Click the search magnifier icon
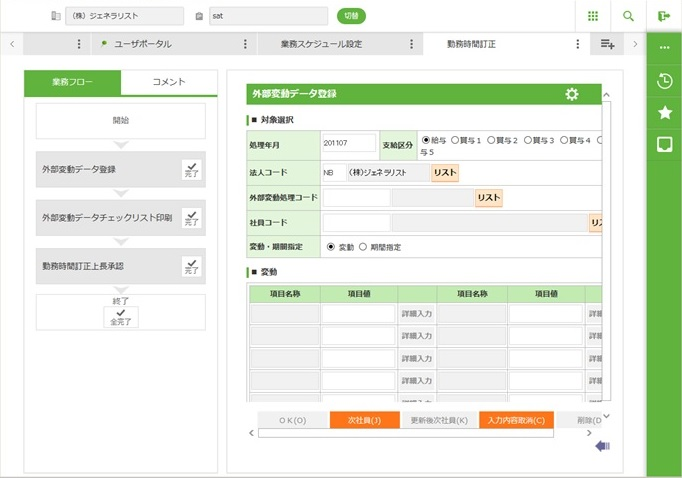This screenshot has width=682, height=478. point(628,16)
